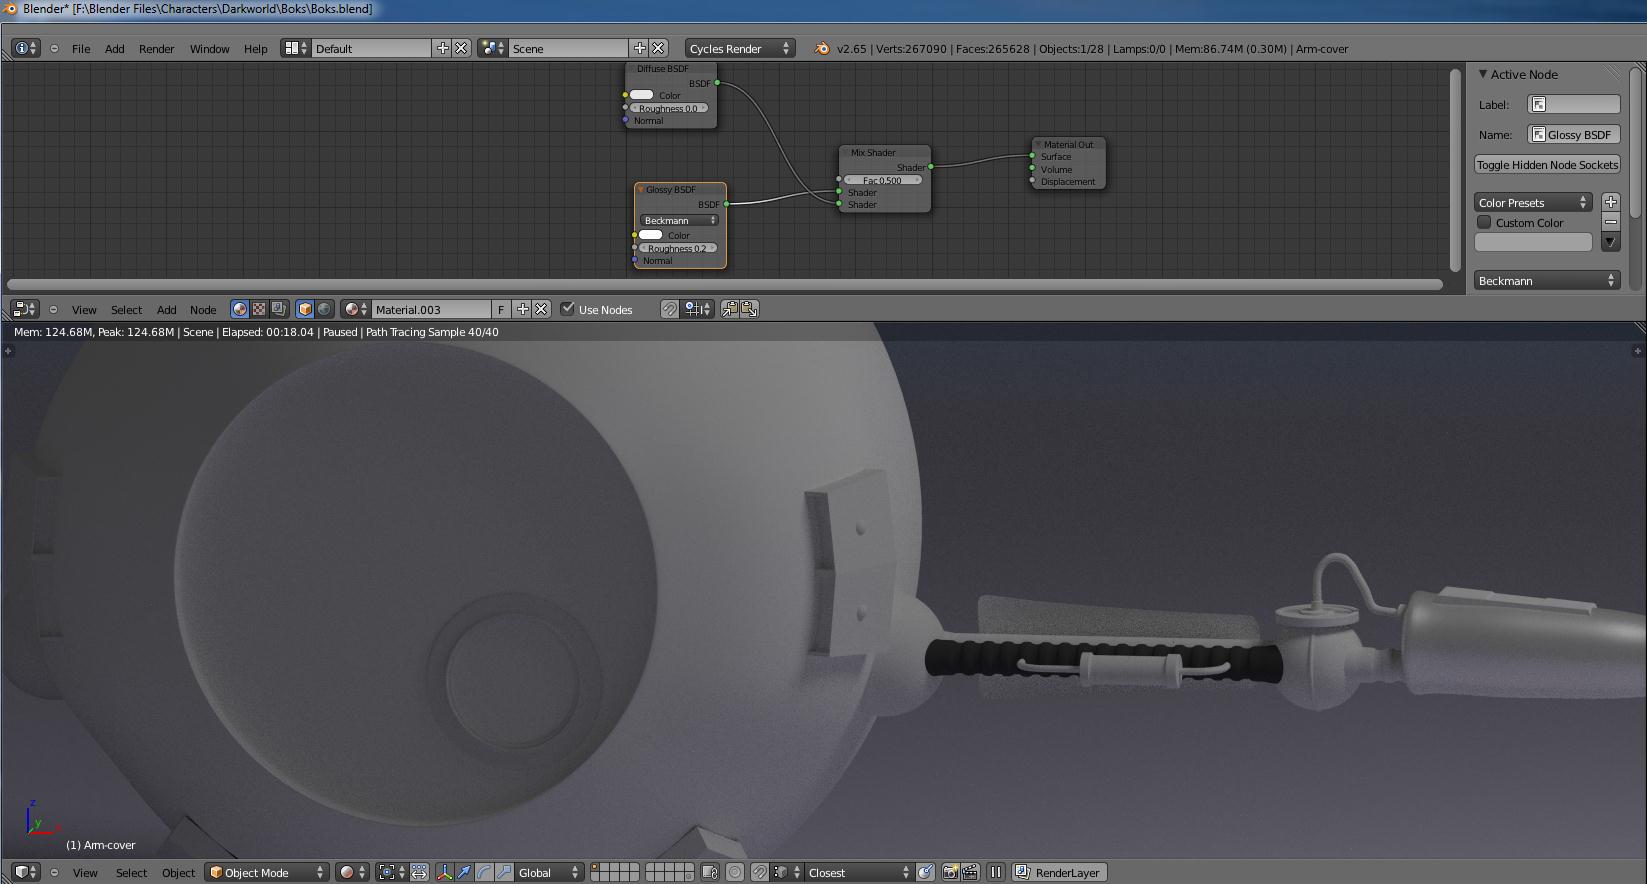Screen dimensions: 1647x884
Task: Add a new scene with plus icon
Action: [x=640, y=48]
